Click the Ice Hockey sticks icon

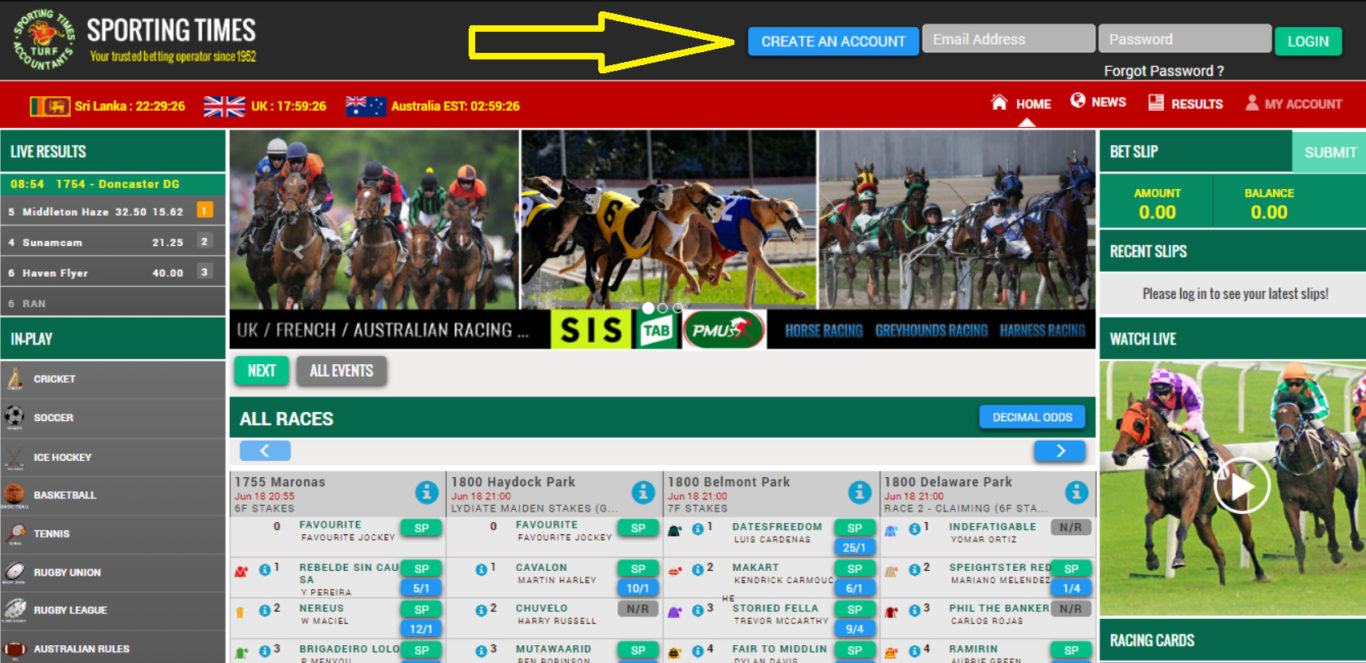[14, 457]
